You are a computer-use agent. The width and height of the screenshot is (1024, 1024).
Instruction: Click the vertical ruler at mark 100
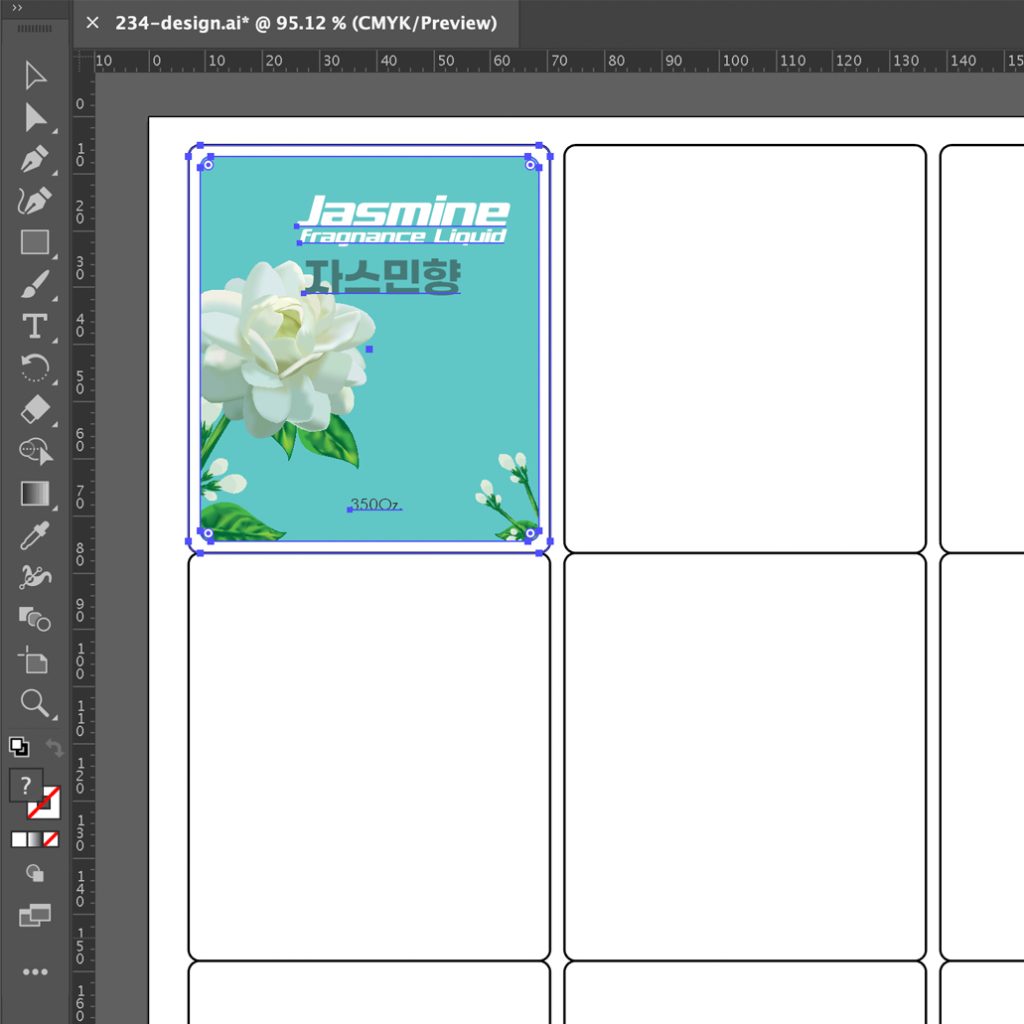[82, 660]
